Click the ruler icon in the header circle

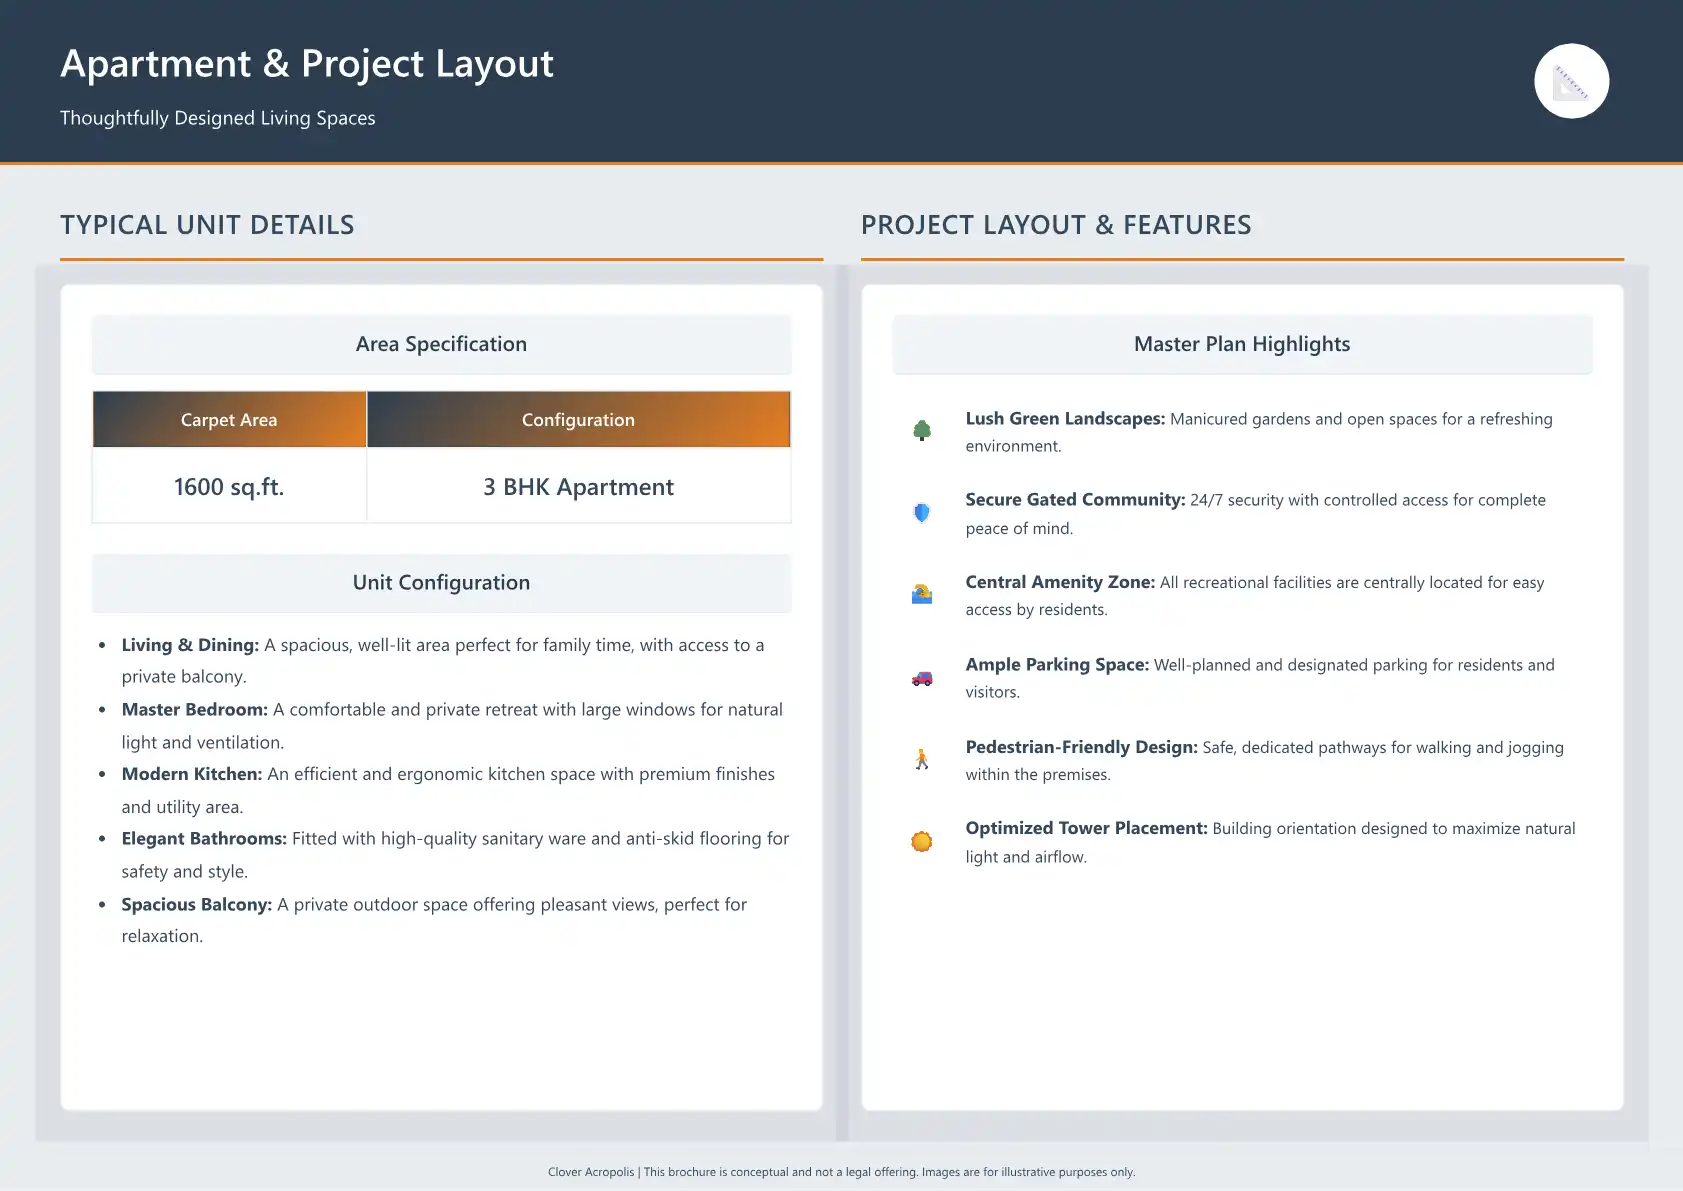[x=1571, y=82]
